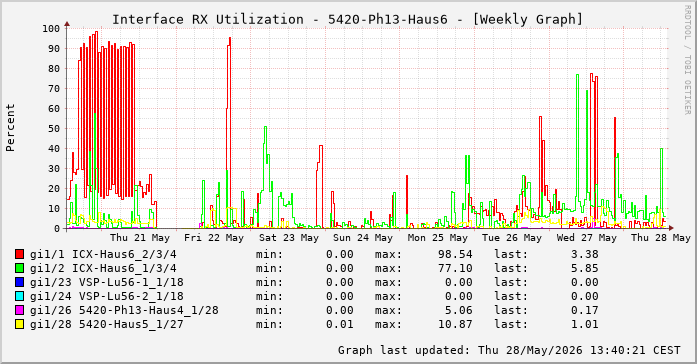The width and height of the screenshot is (697, 364).
Task: Click the Graph last updated timestamp
Action: (509, 350)
